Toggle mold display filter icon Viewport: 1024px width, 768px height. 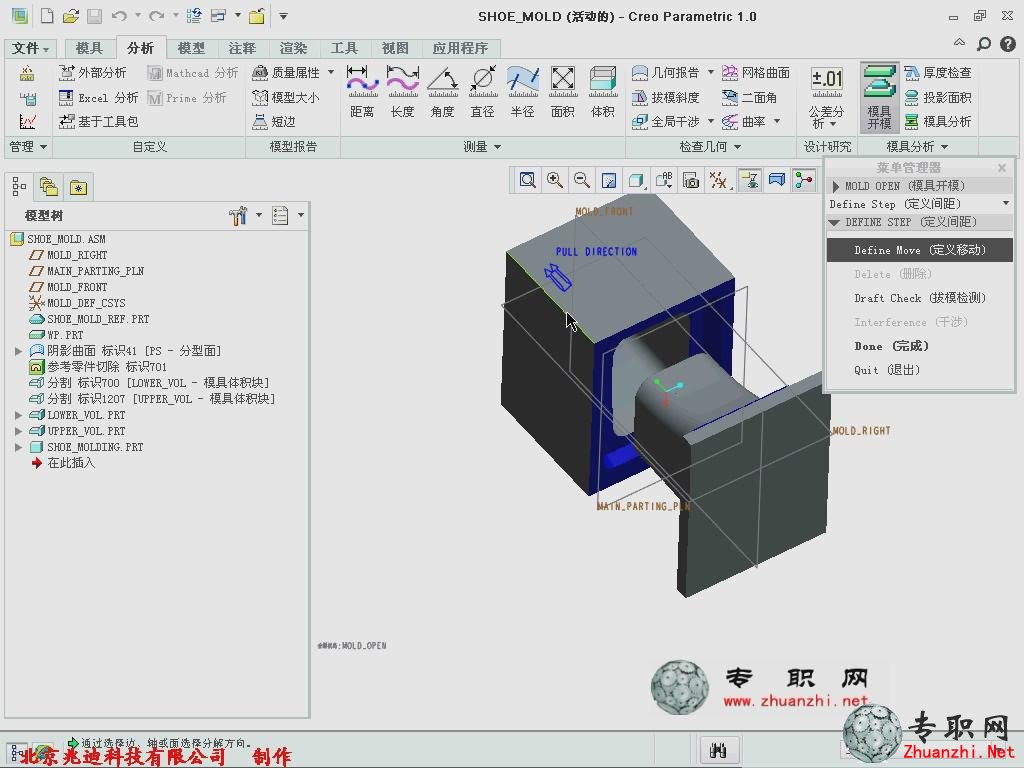[x=776, y=180]
